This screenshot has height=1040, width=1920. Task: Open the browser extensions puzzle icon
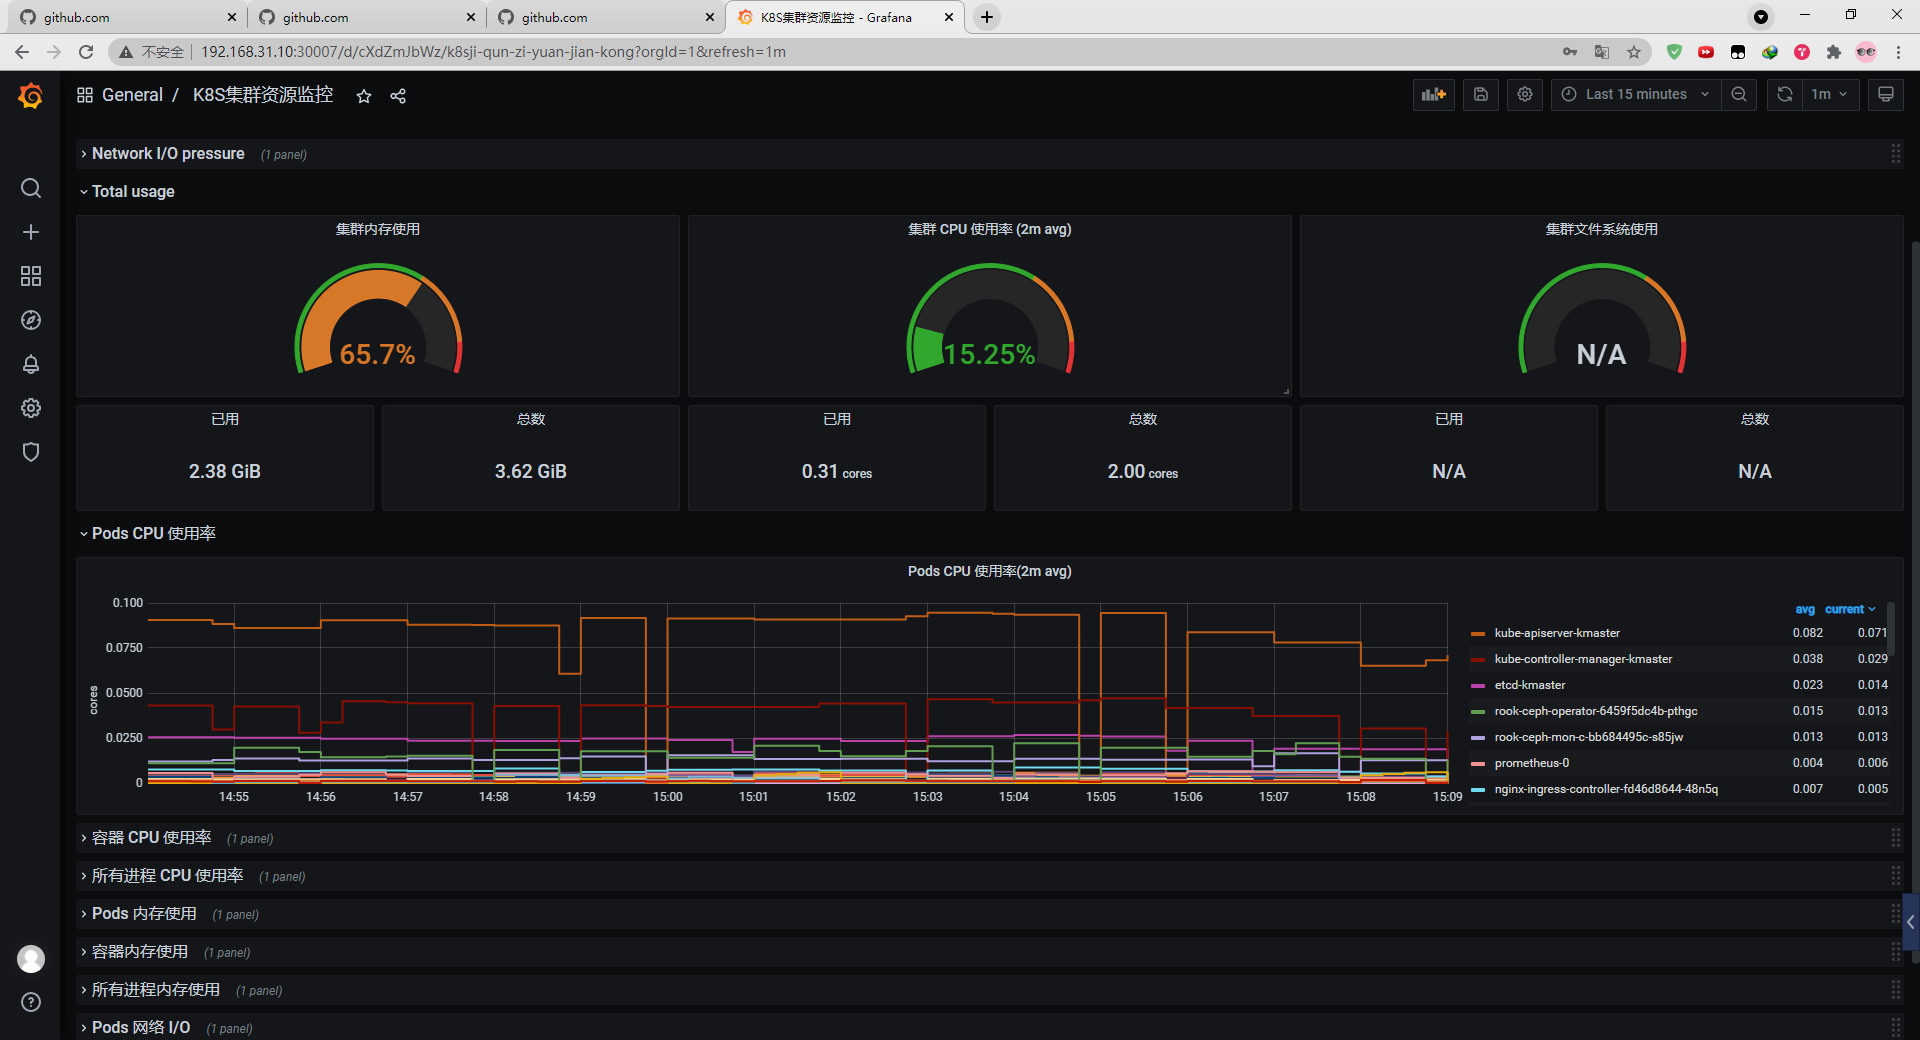[1834, 52]
